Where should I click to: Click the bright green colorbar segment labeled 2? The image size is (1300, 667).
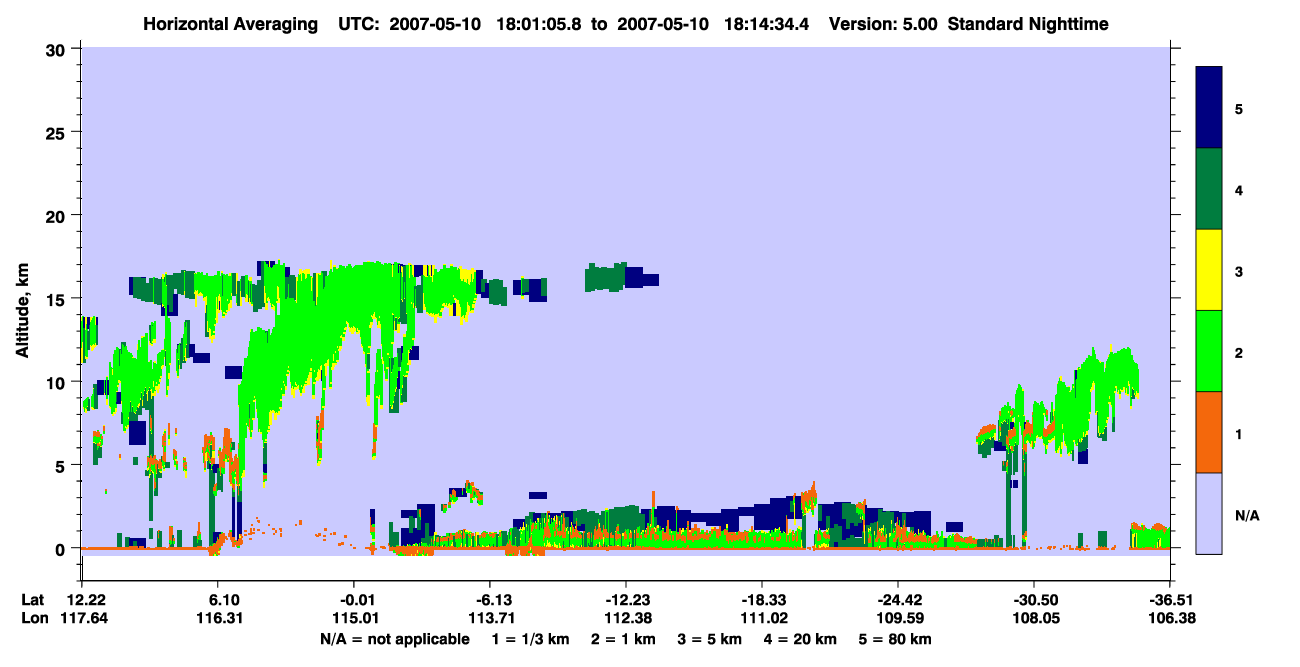pyautogui.click(x=1209, y=351)
